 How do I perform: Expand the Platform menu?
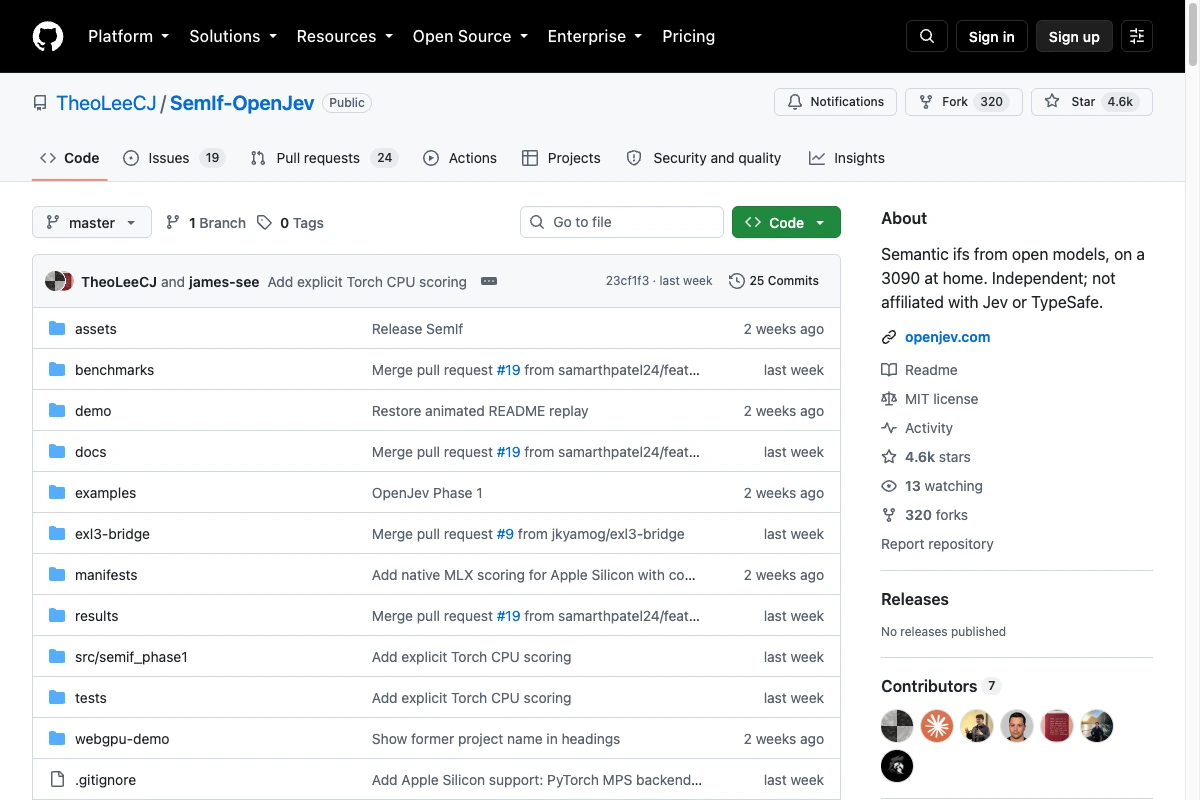coord(128,36)
